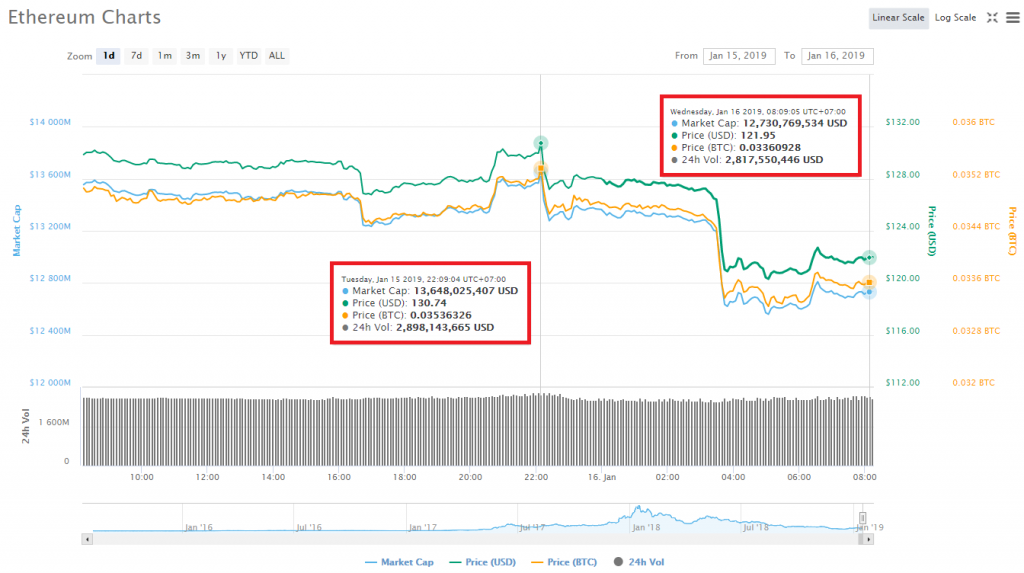This screenshot has width=1024, height=573.
Task: Click the $14 000M axis label
Action: click(x=50, y=122)
